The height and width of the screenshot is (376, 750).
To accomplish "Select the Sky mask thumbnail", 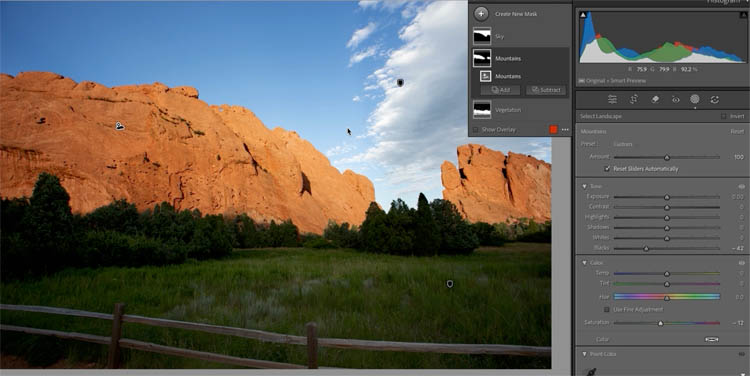I will (482, 36).
